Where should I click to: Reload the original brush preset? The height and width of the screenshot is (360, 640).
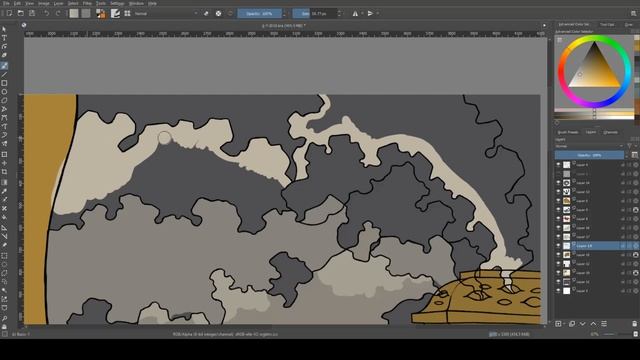(x=230, y=13)
